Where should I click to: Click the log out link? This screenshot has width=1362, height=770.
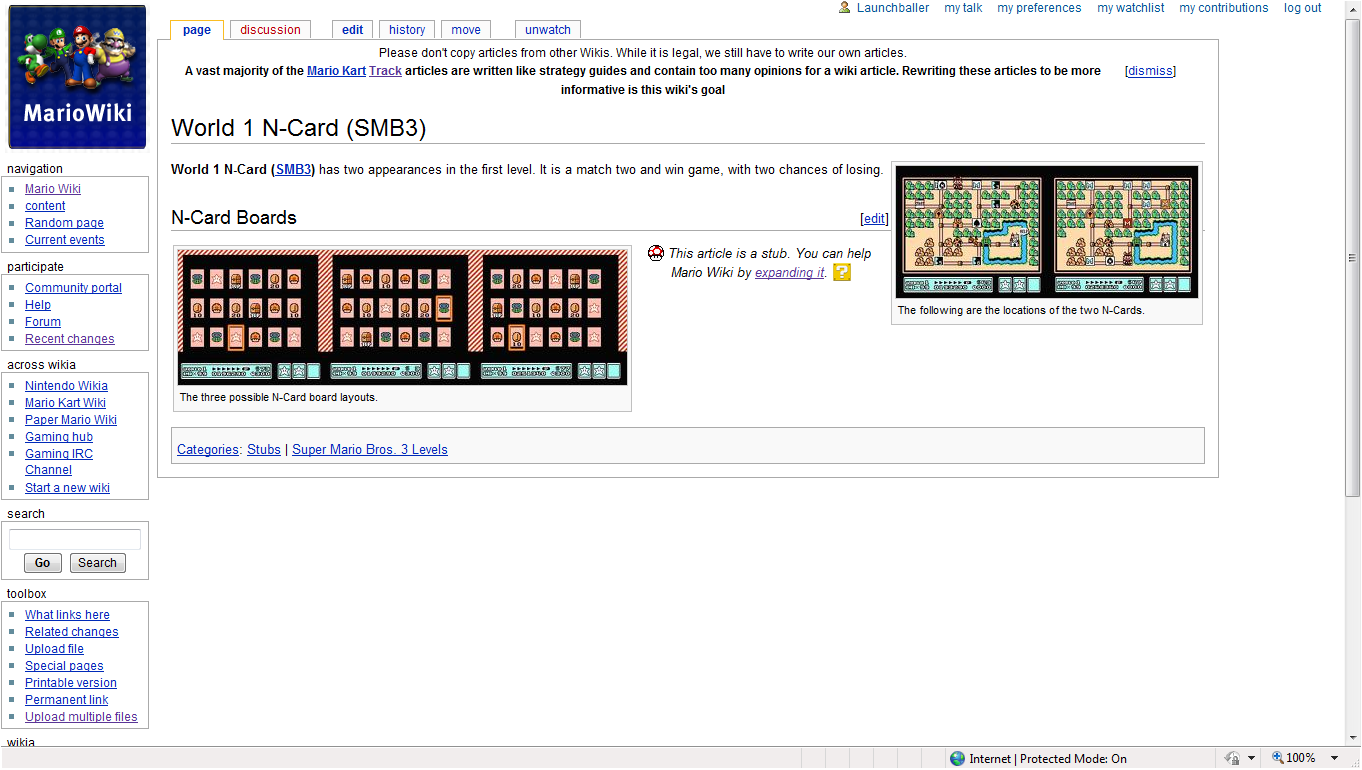1303,8
